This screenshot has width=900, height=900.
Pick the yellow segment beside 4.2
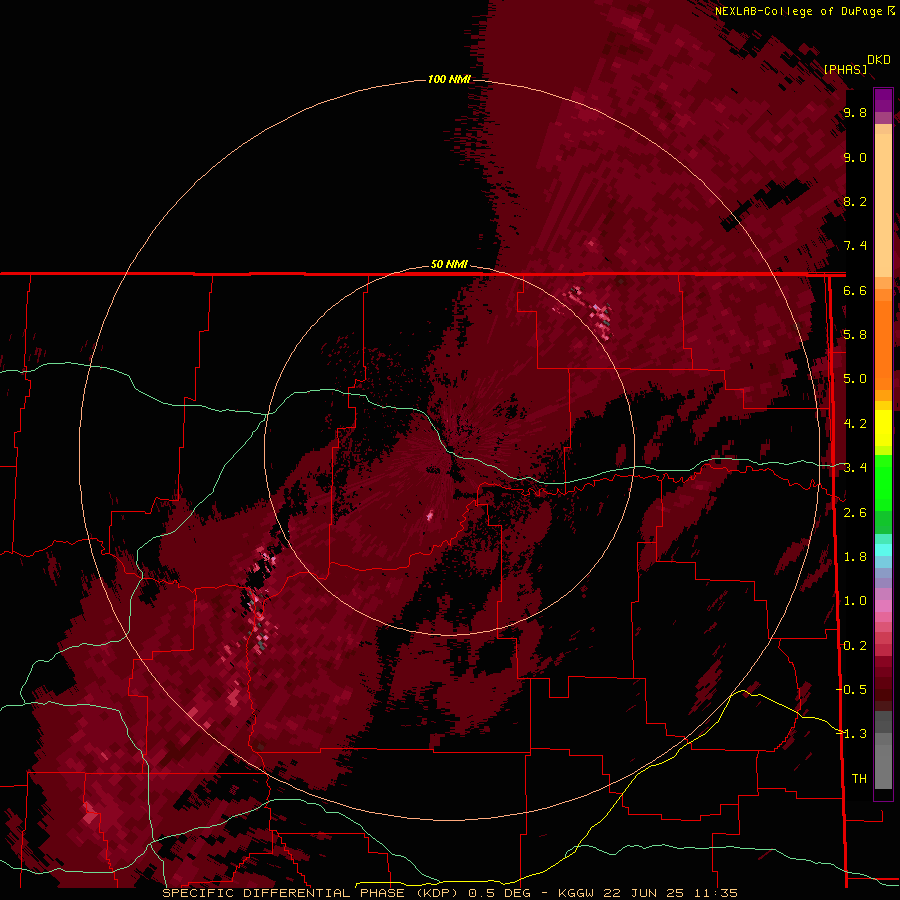coord(883,428)
